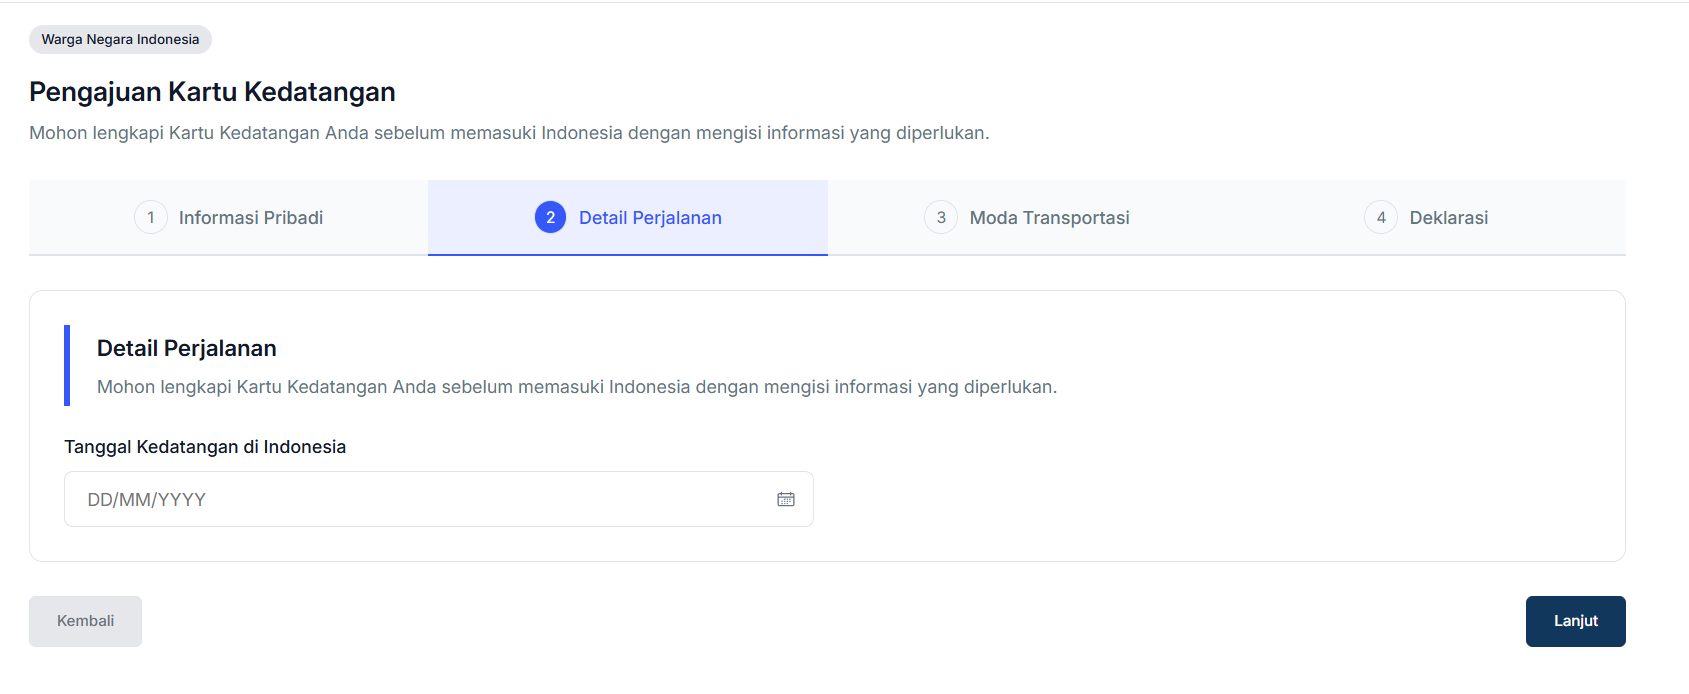Open the Deklarasi tab

tap(1448, 218)
